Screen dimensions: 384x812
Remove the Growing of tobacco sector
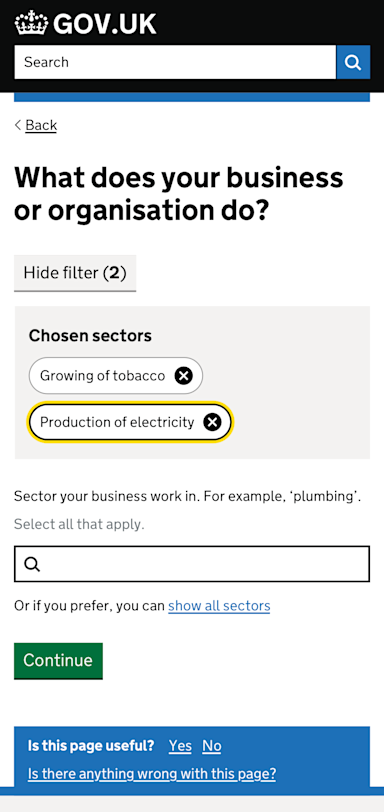(183, 375)
